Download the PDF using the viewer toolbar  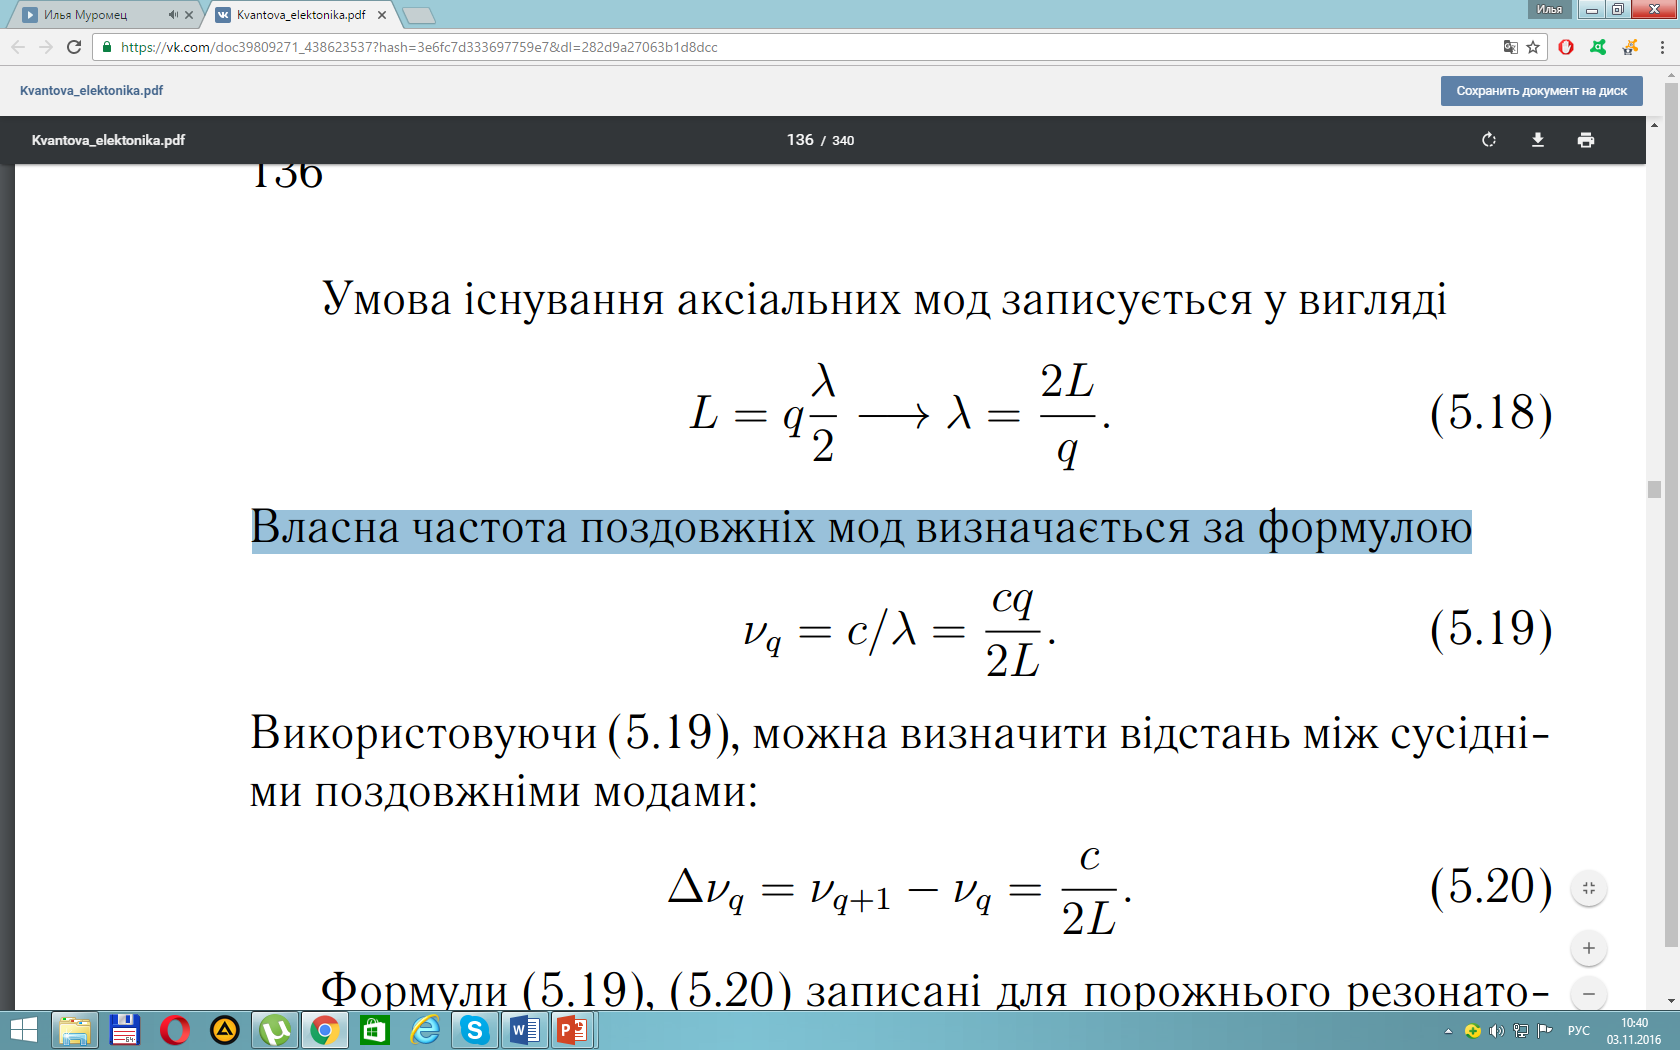point(1538,140)
